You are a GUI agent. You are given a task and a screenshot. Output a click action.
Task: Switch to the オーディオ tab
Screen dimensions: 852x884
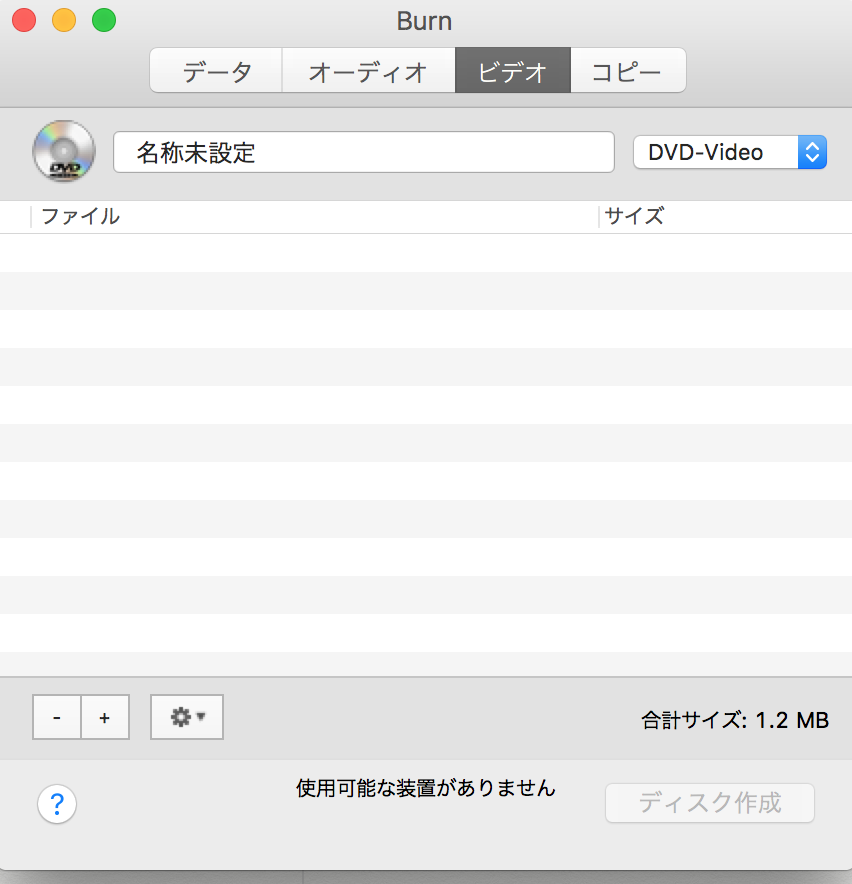[x=368, y=70]
